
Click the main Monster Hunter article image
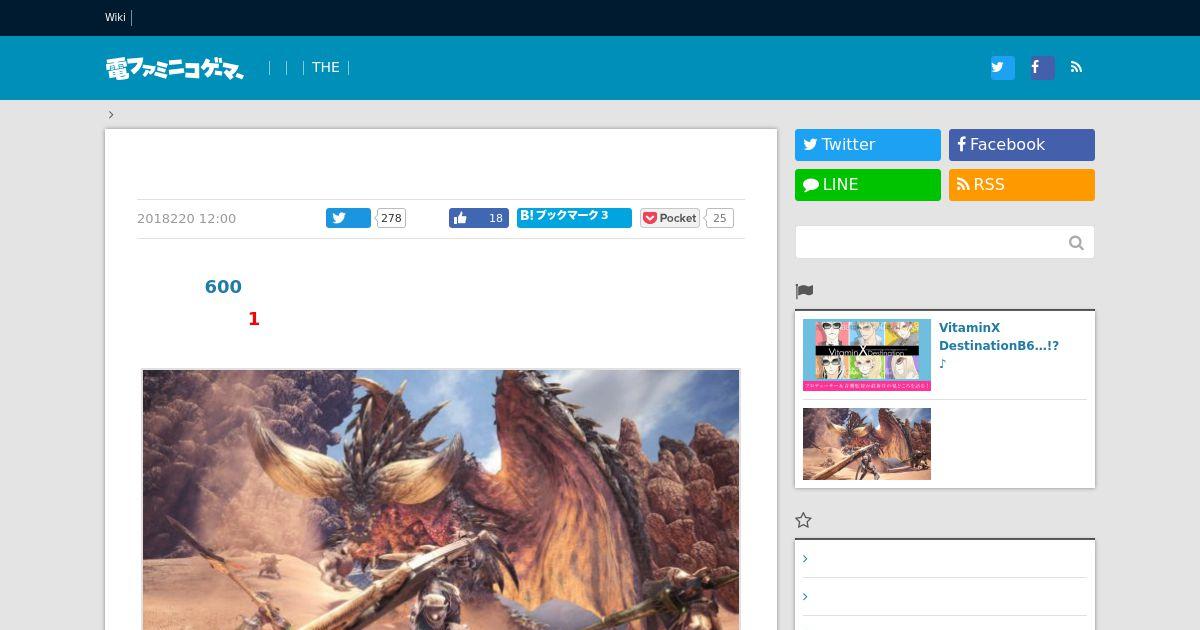pyautogui.click(x=441, y=499)
